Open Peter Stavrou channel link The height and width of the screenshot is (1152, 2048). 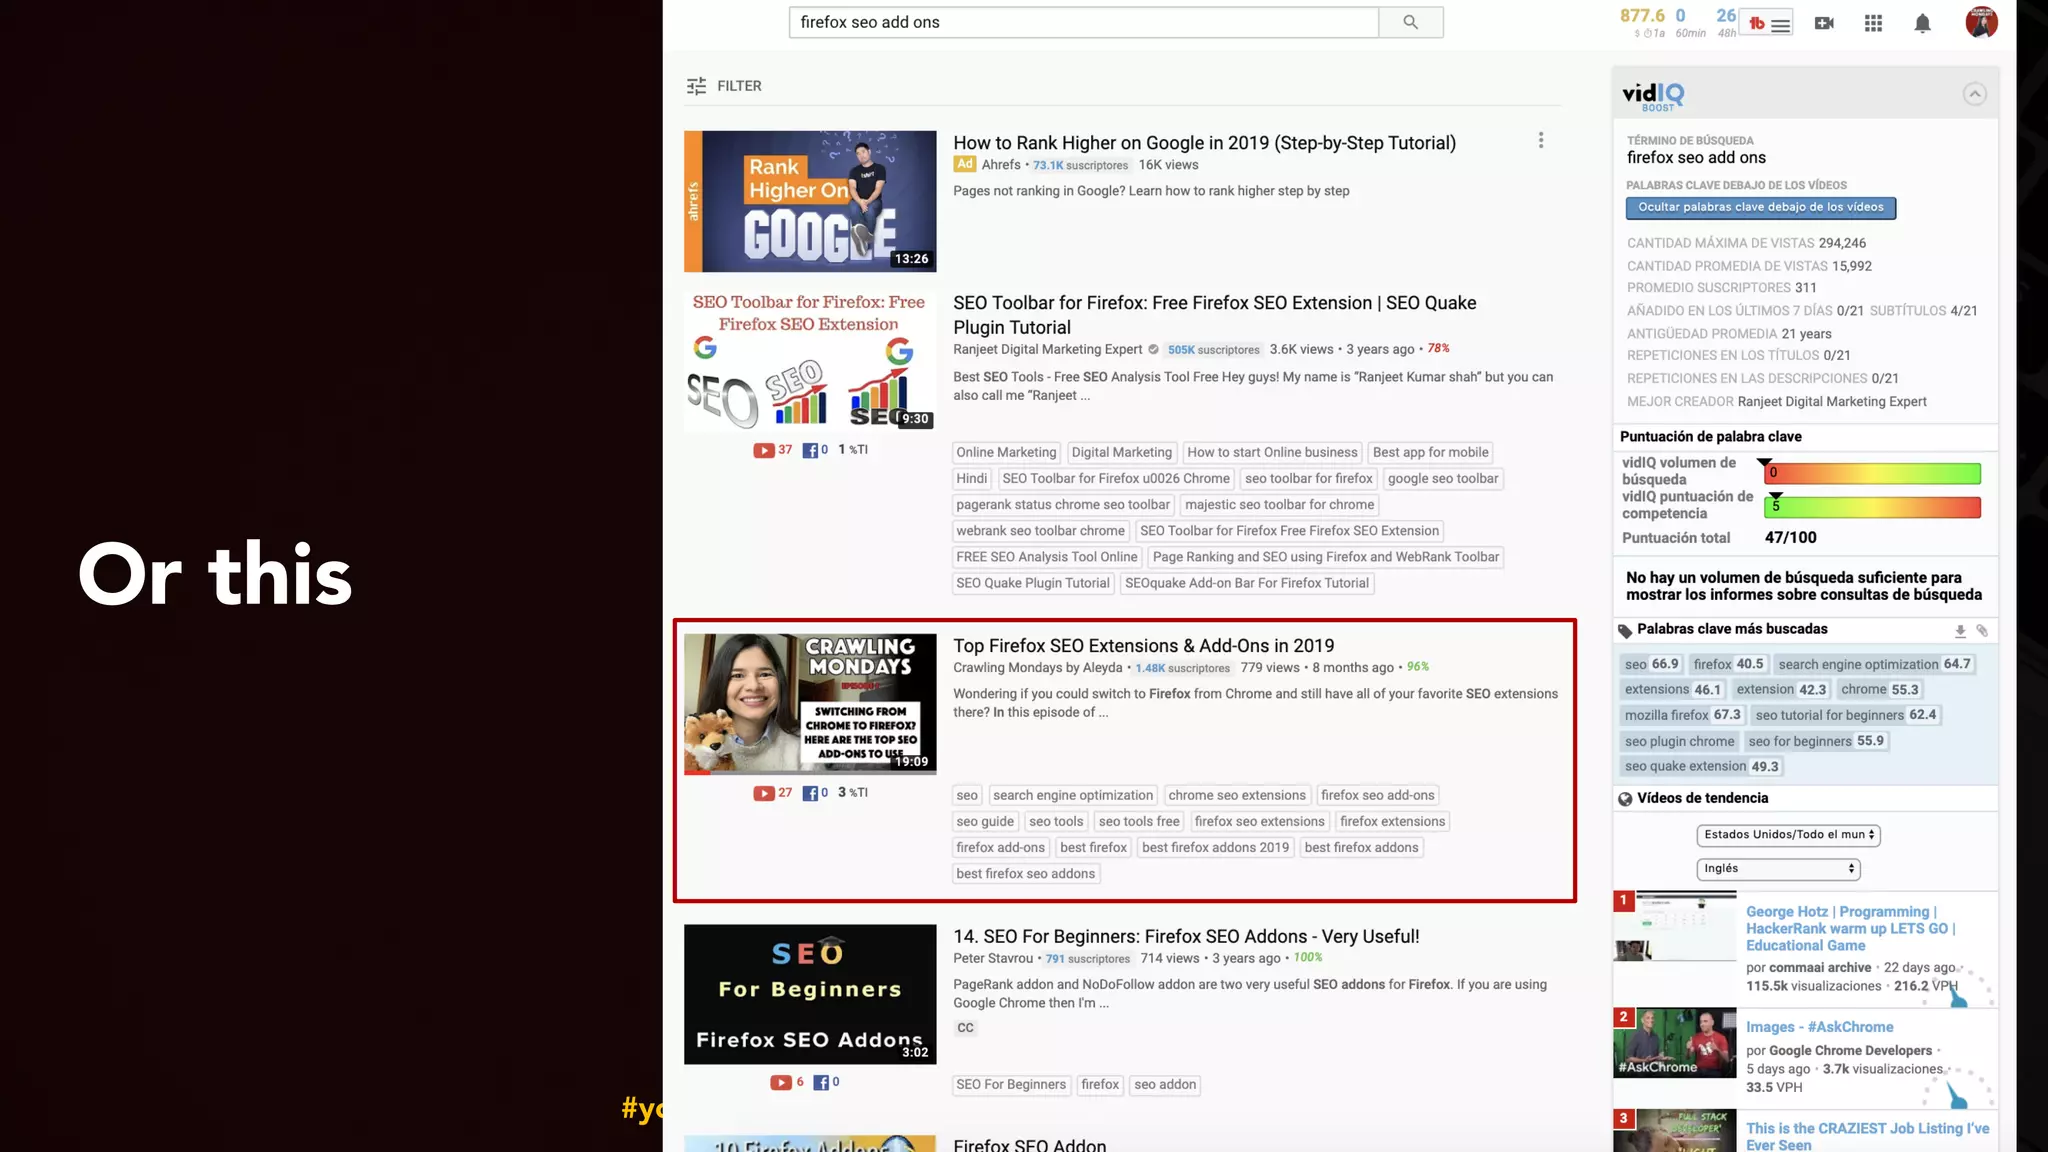pyautogui.click(x=992, y=959)
